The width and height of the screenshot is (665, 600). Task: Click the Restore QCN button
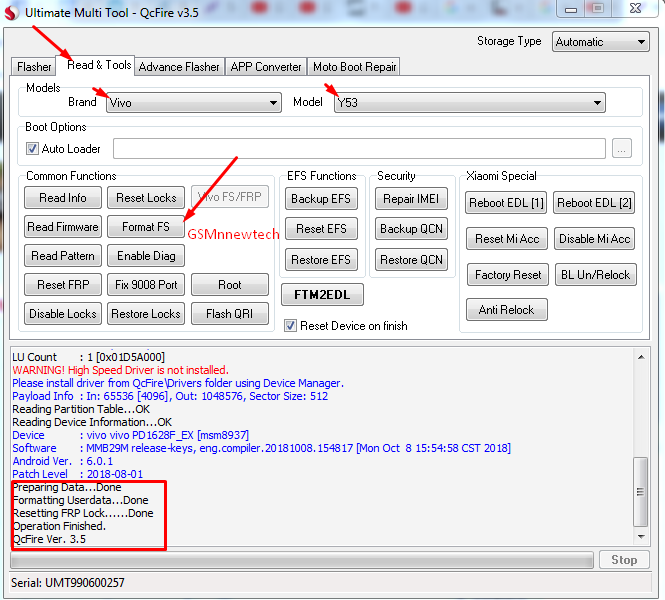411,260
